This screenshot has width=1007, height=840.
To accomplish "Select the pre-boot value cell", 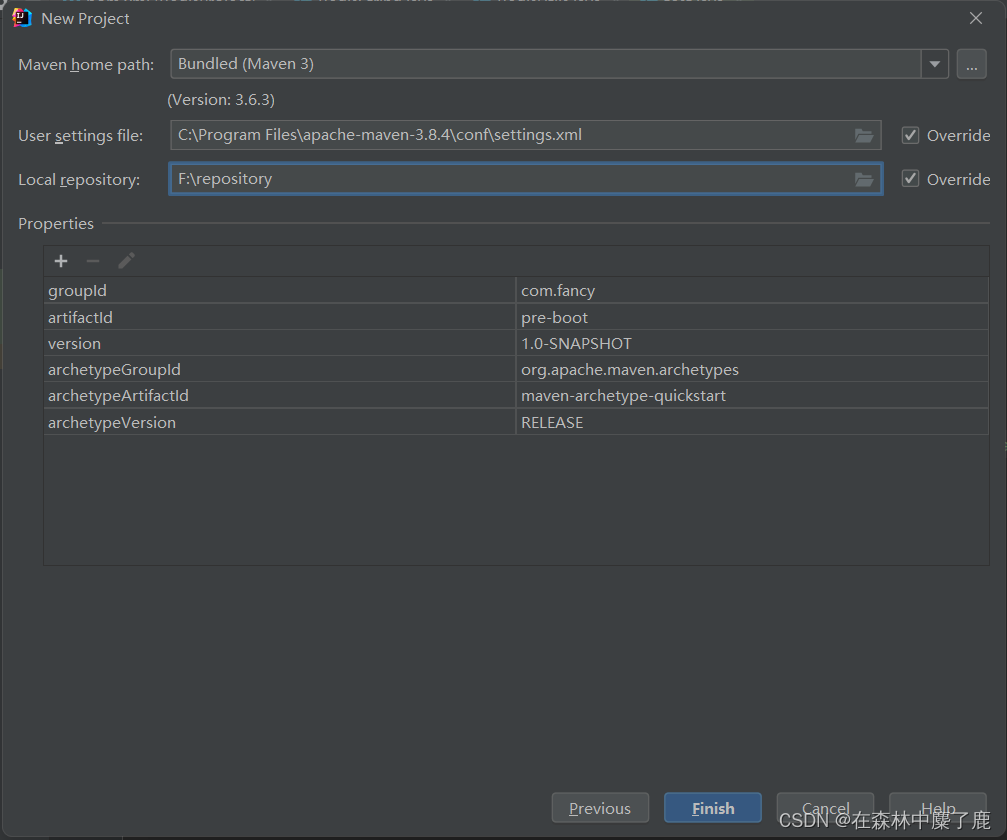I will (x=752, y=317).
